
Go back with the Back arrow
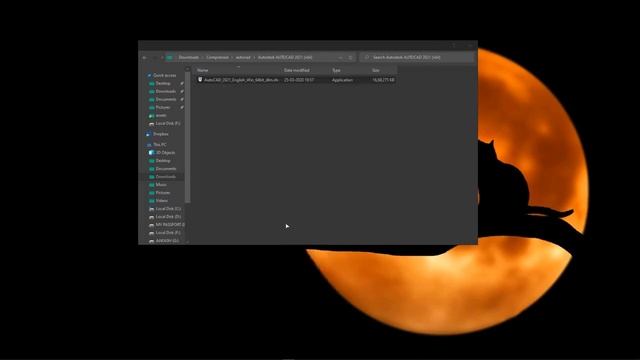point(144,58)
